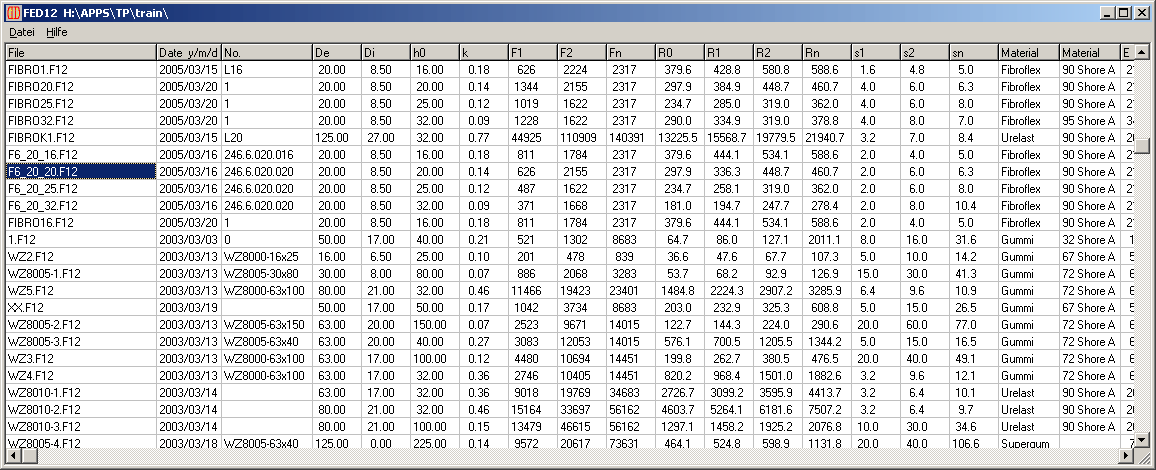This screenshot has height=470, width=1156.
Task: Click the vertical scrollbar thumb
Action: [x=1141, y=144]
